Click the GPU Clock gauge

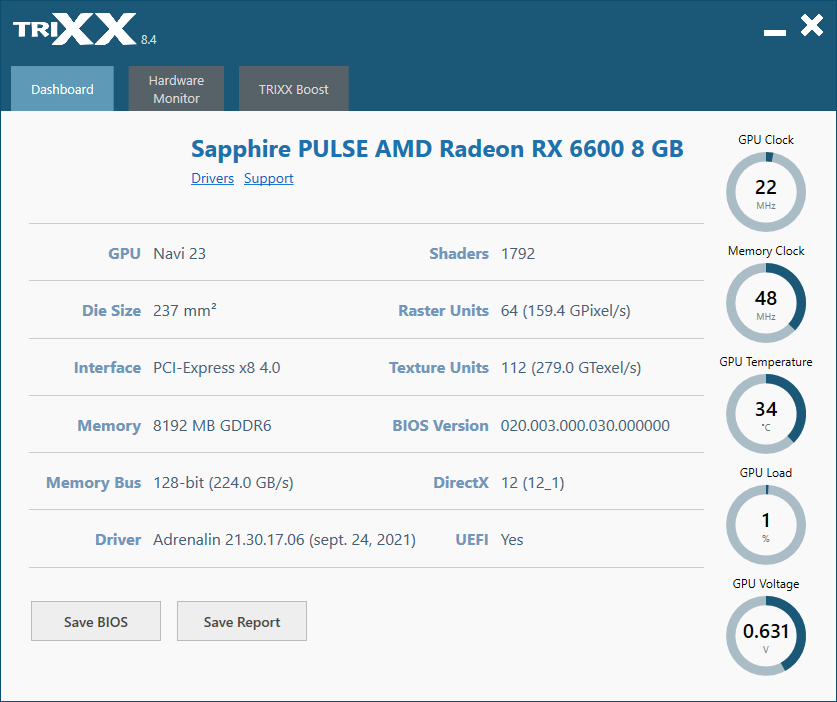click(x=766, y=192)
